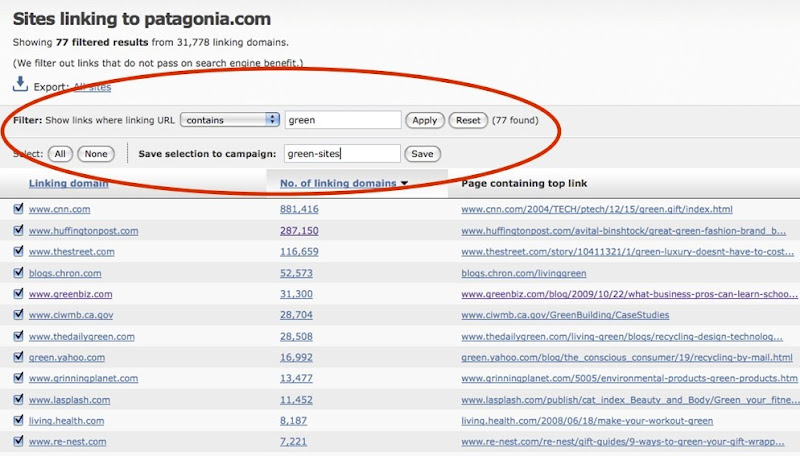Toggle checkbox for www.grinningplanet.com
This screenshot has width=800, height=456.
pos(18,377)
